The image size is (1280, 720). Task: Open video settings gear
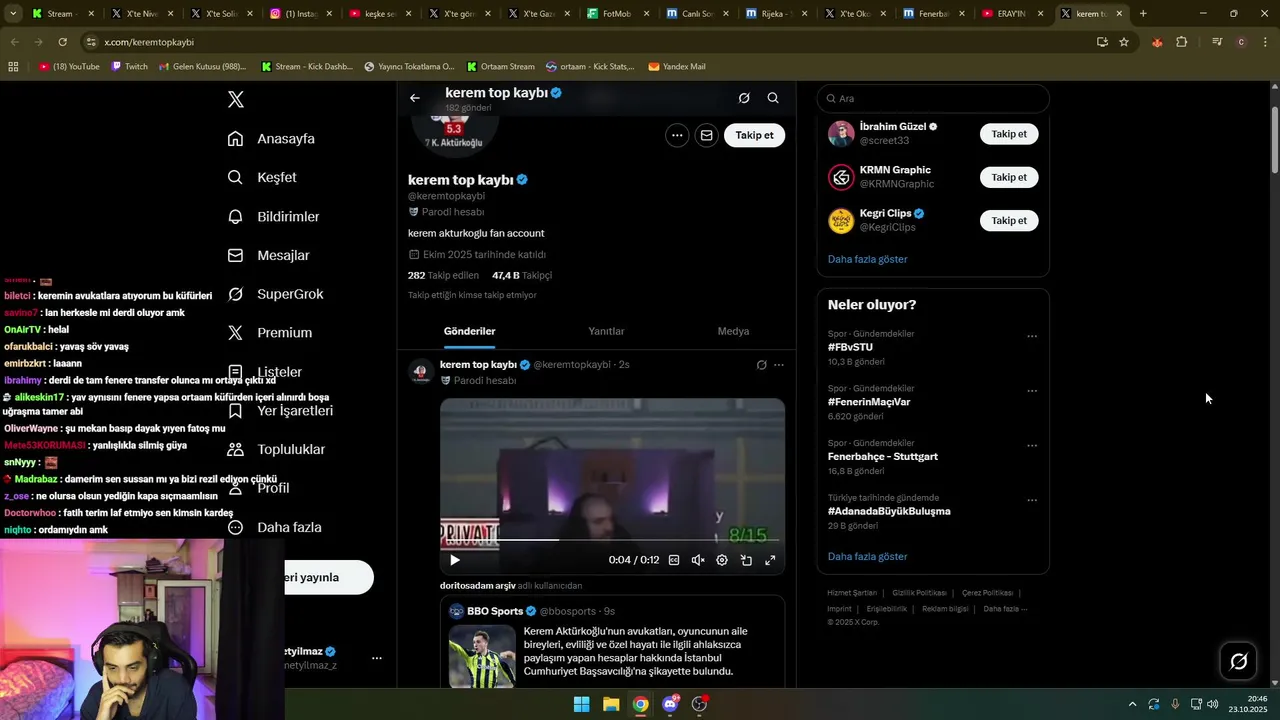click(x=722, y=560)
